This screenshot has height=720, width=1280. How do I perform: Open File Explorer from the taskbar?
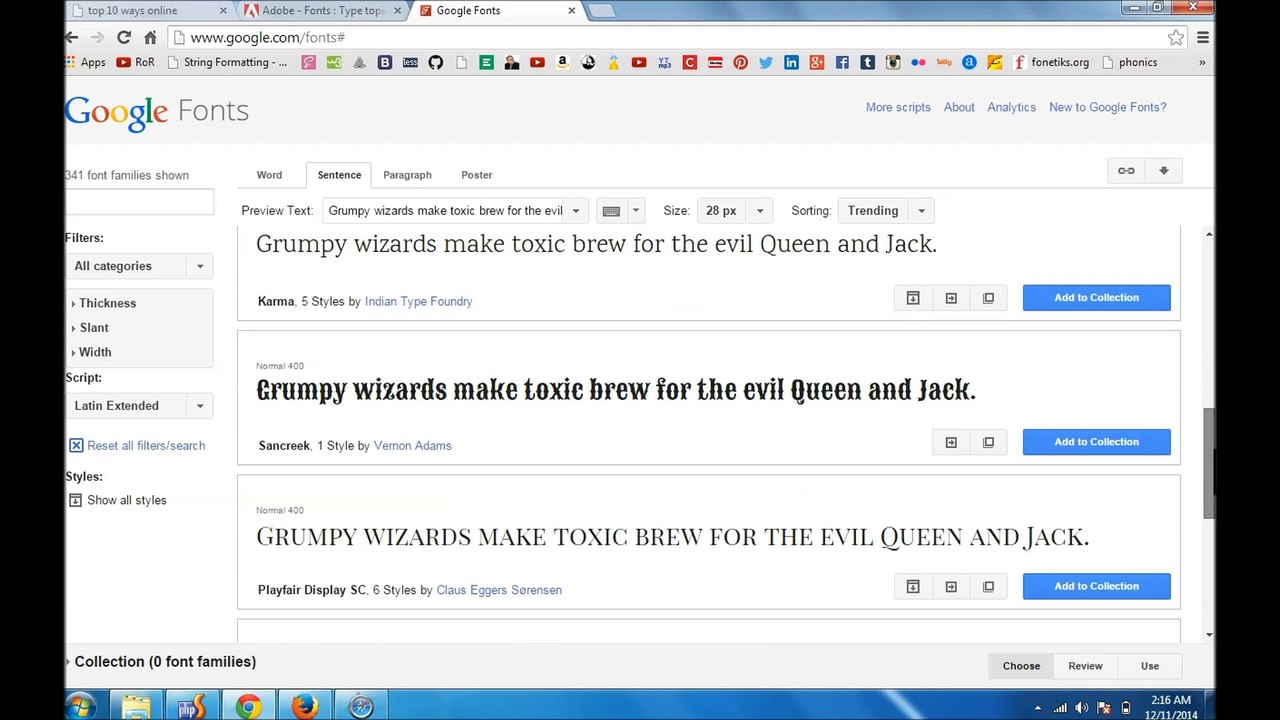(136, 706)
